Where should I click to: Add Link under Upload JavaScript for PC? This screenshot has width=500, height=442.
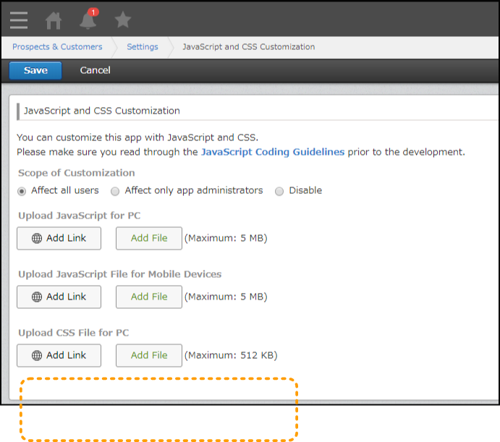59,238
